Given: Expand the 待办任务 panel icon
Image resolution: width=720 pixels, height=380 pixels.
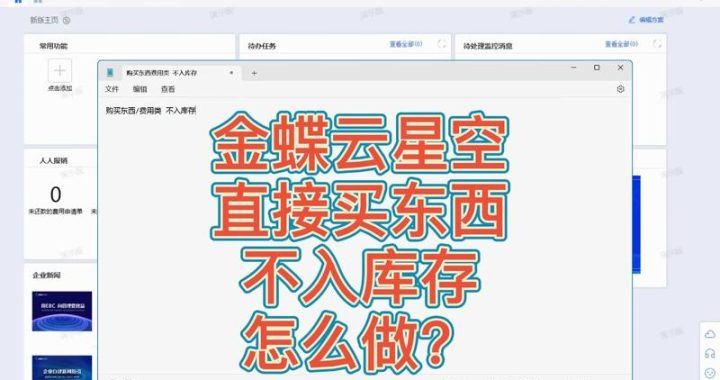Looking at the screenshot, I should coord(442,44).
